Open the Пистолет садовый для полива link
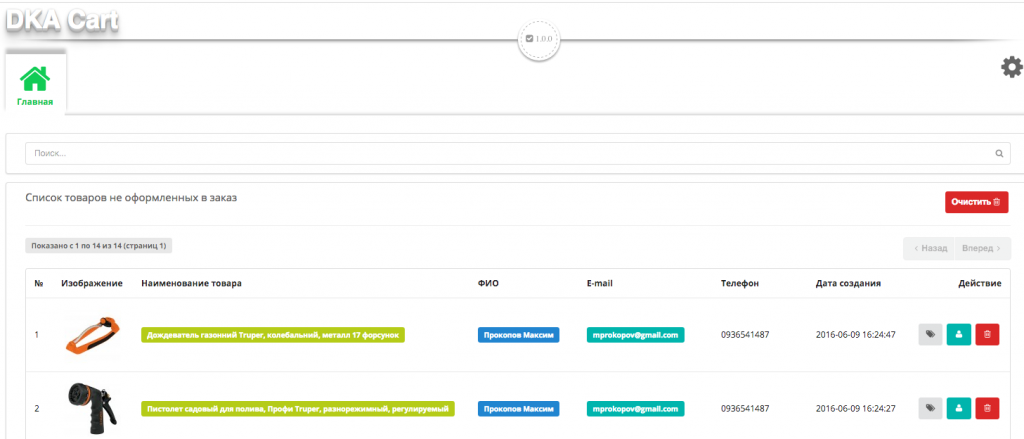 [x=298, y=408]
